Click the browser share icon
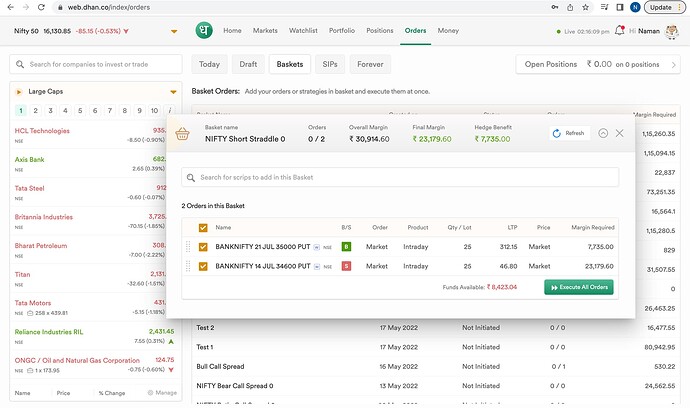 coord(570,7)
